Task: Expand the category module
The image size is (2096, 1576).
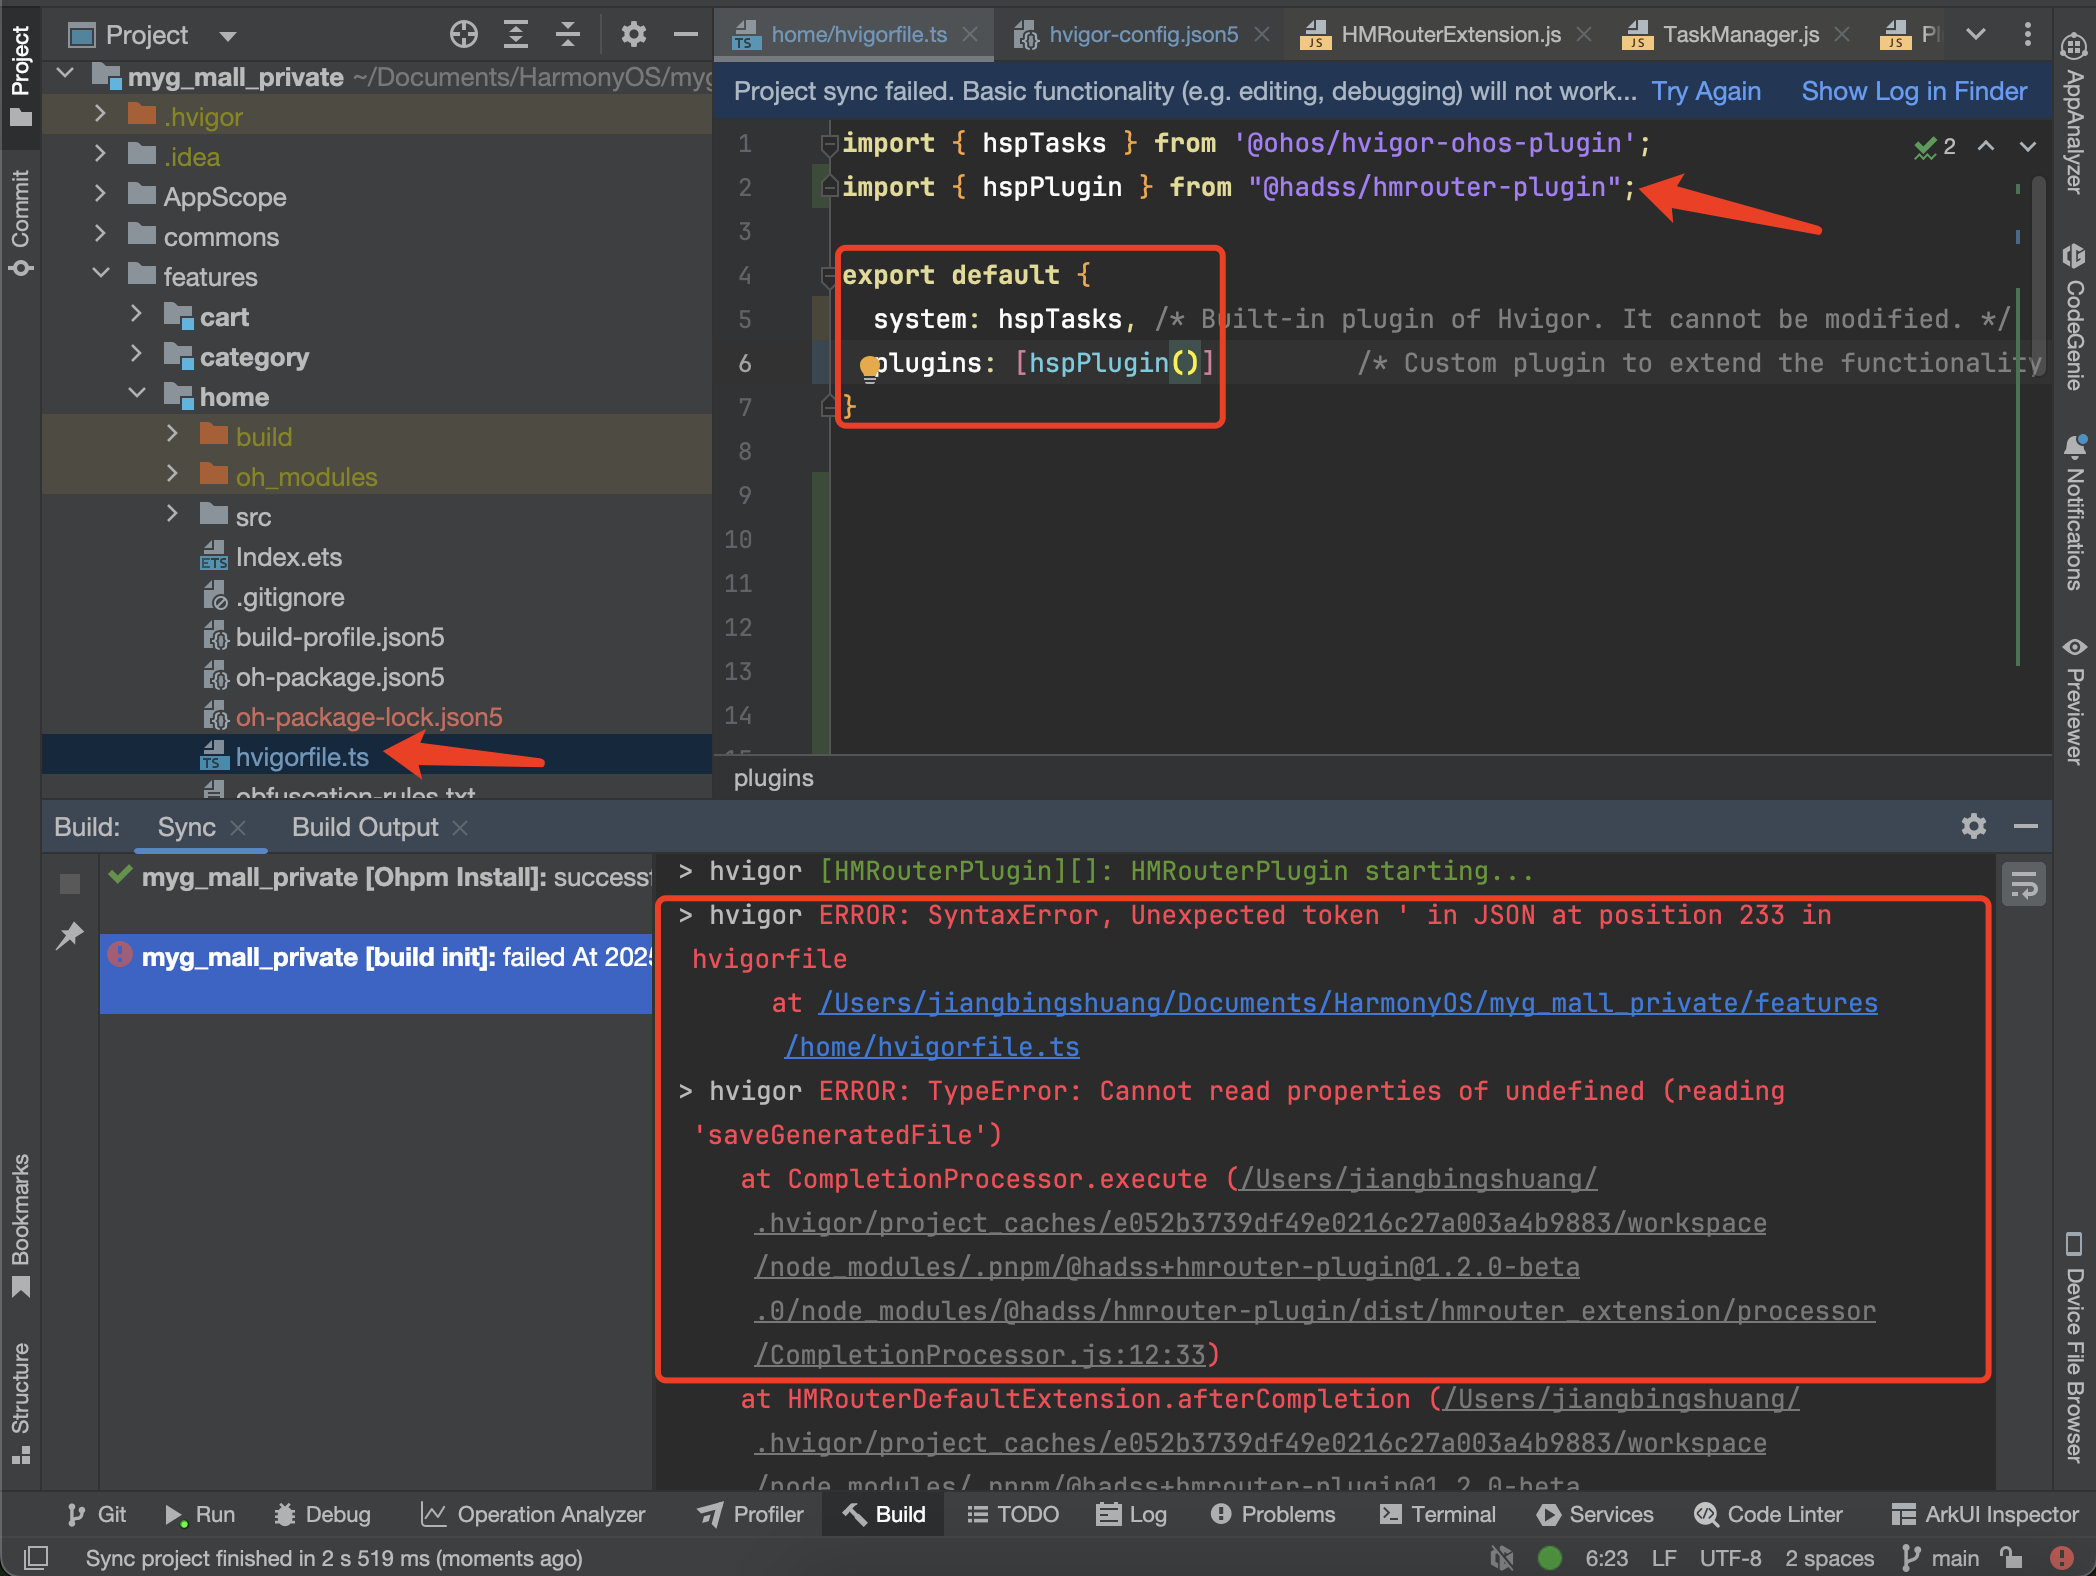Action: (136, 355)
